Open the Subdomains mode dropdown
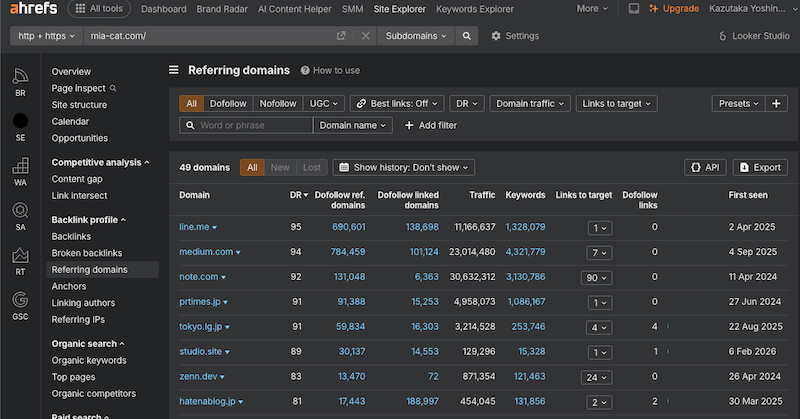Screen dimensions: 800x419 click(x=414, y=36)
